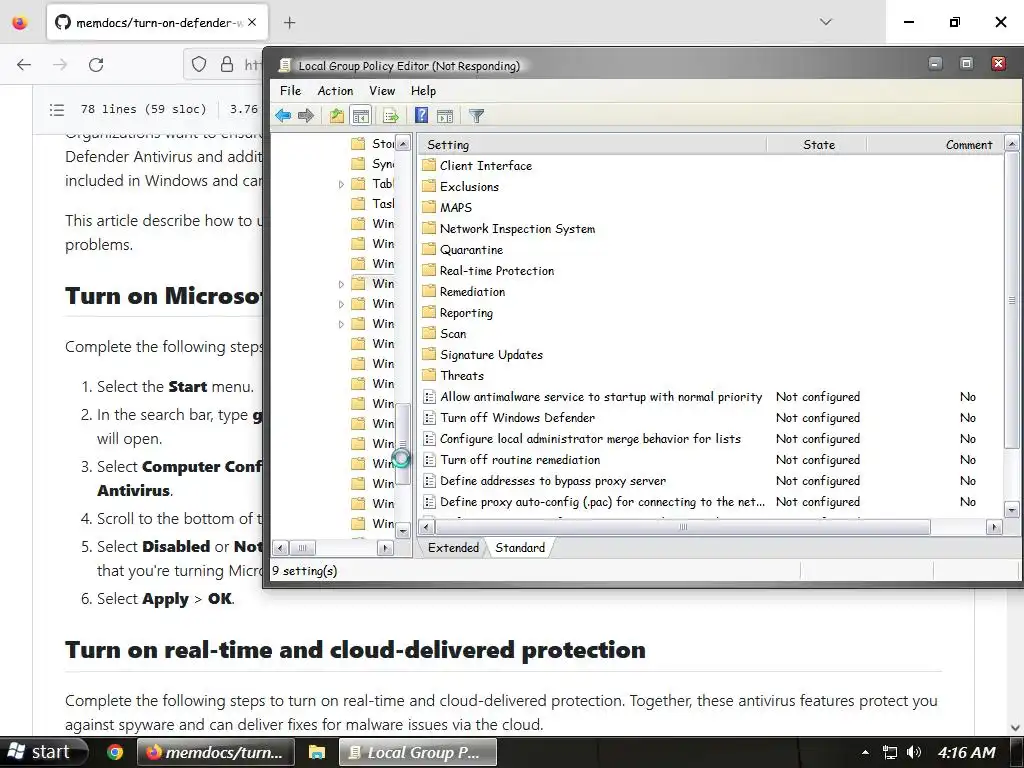Launch Chrome from the taskbar
The height and width of the screenshot is (768, 1024).
115,752
